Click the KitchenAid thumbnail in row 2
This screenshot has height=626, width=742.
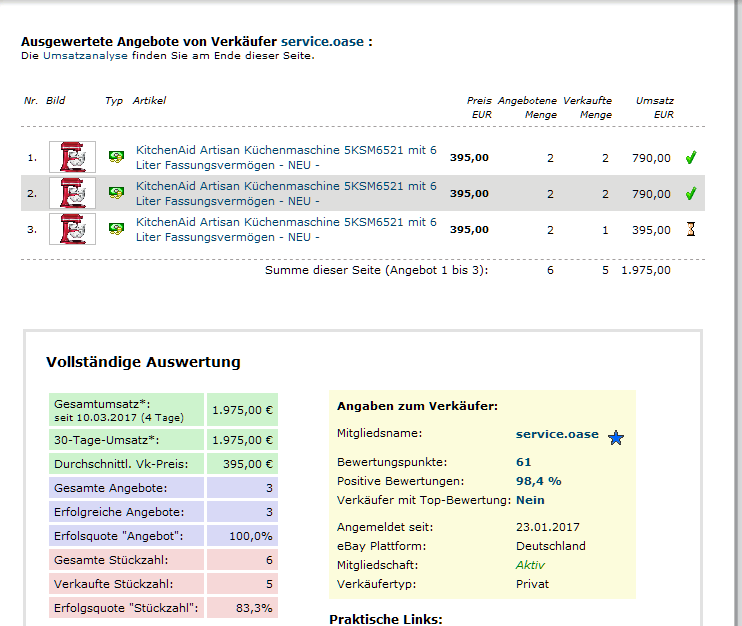pyautogui.click(x=72, y=193)
